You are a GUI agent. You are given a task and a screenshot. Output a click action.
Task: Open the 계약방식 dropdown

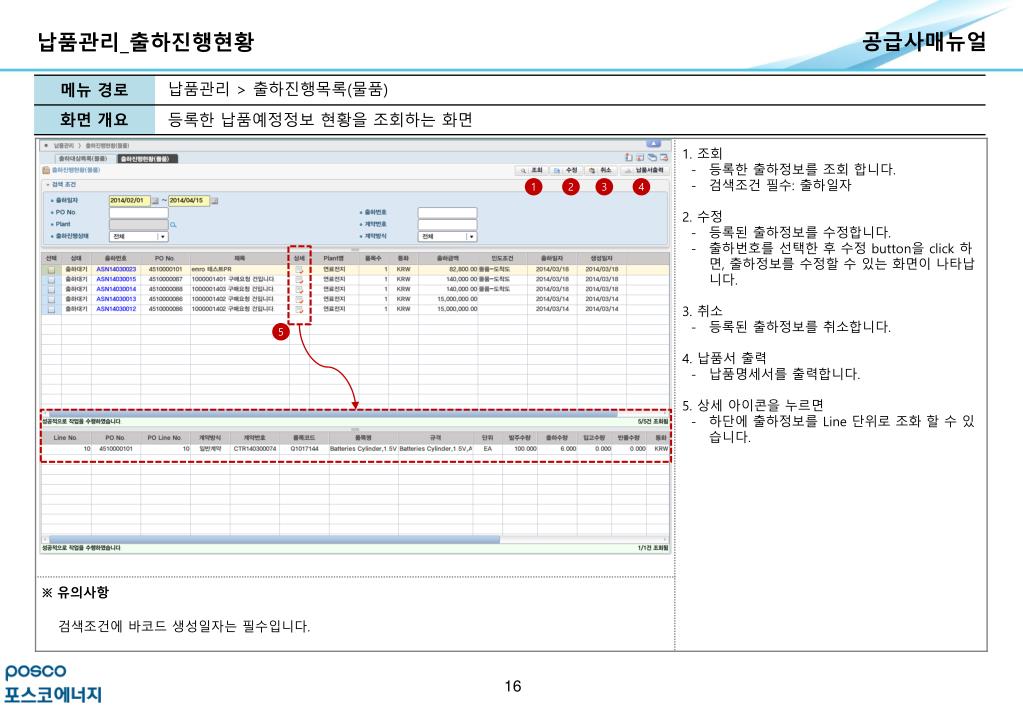[447, 236]
